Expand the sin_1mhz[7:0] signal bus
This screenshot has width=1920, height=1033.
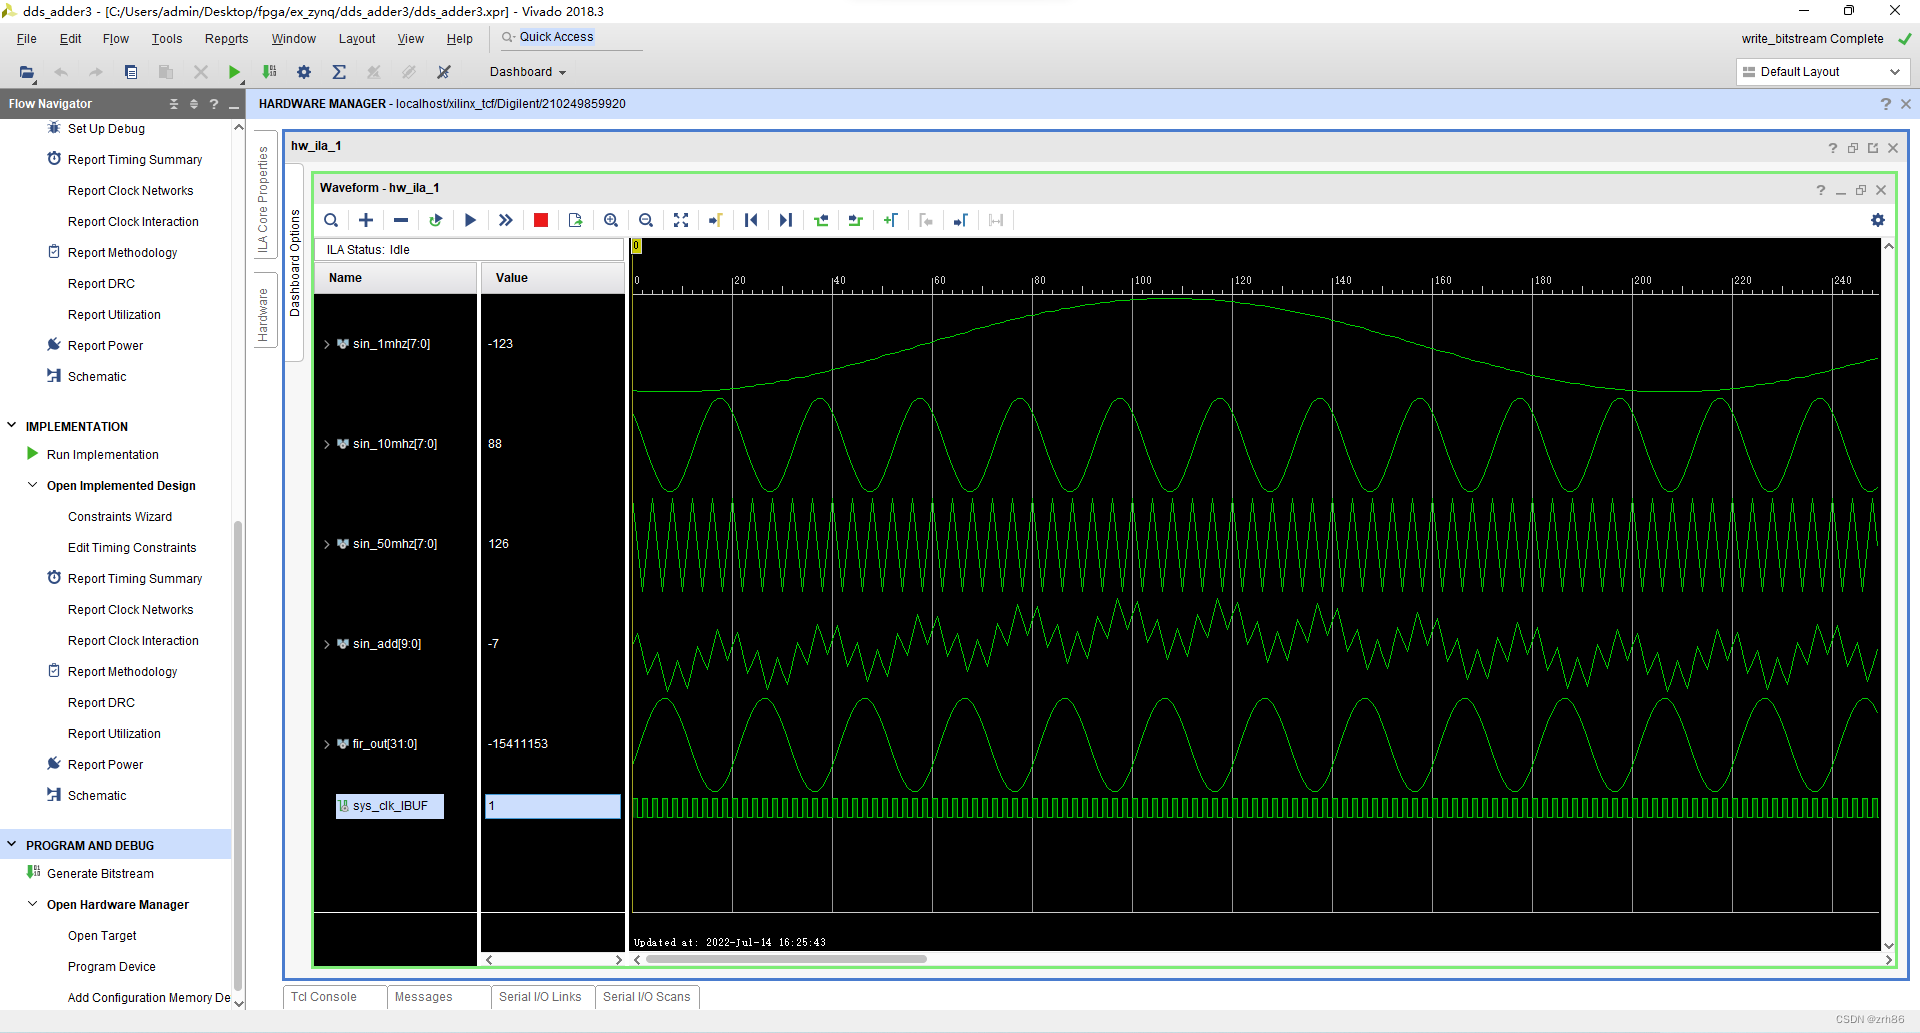click(327, 344)
